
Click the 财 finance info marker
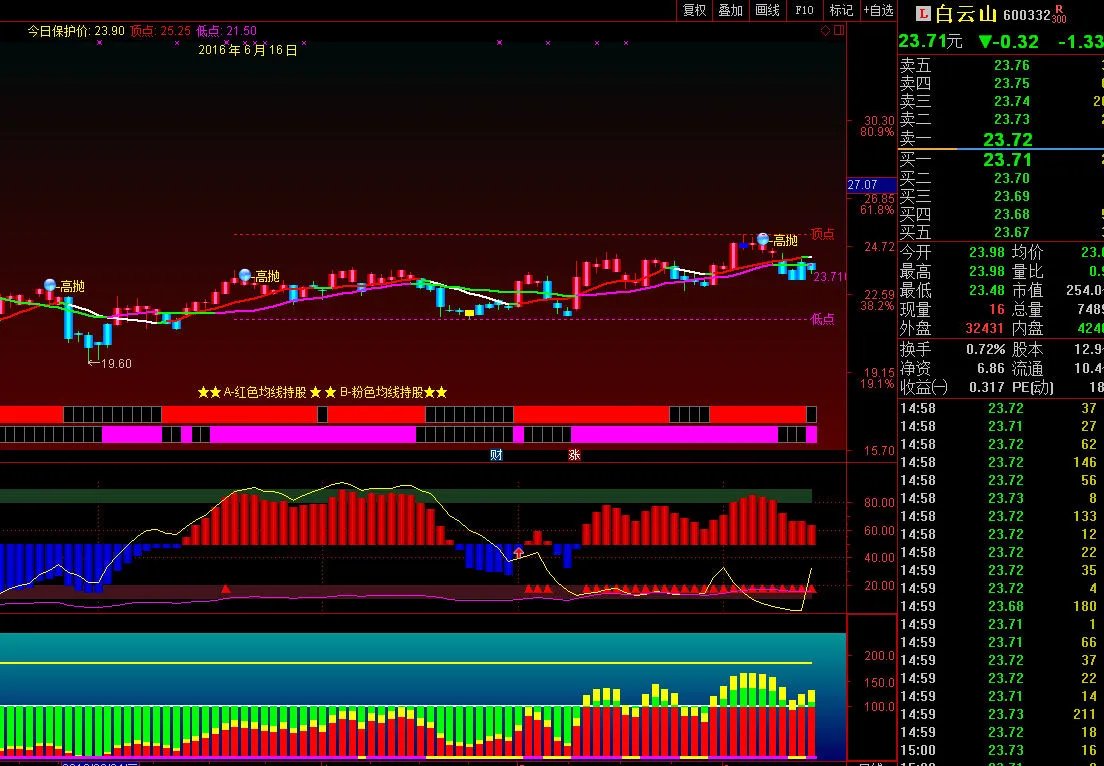click(496, 455)
